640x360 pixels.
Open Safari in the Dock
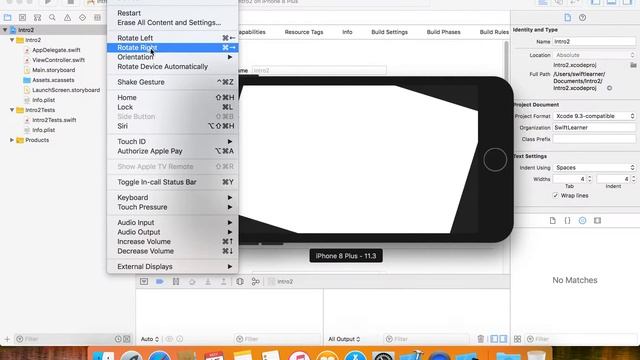(x=160, y=356)
